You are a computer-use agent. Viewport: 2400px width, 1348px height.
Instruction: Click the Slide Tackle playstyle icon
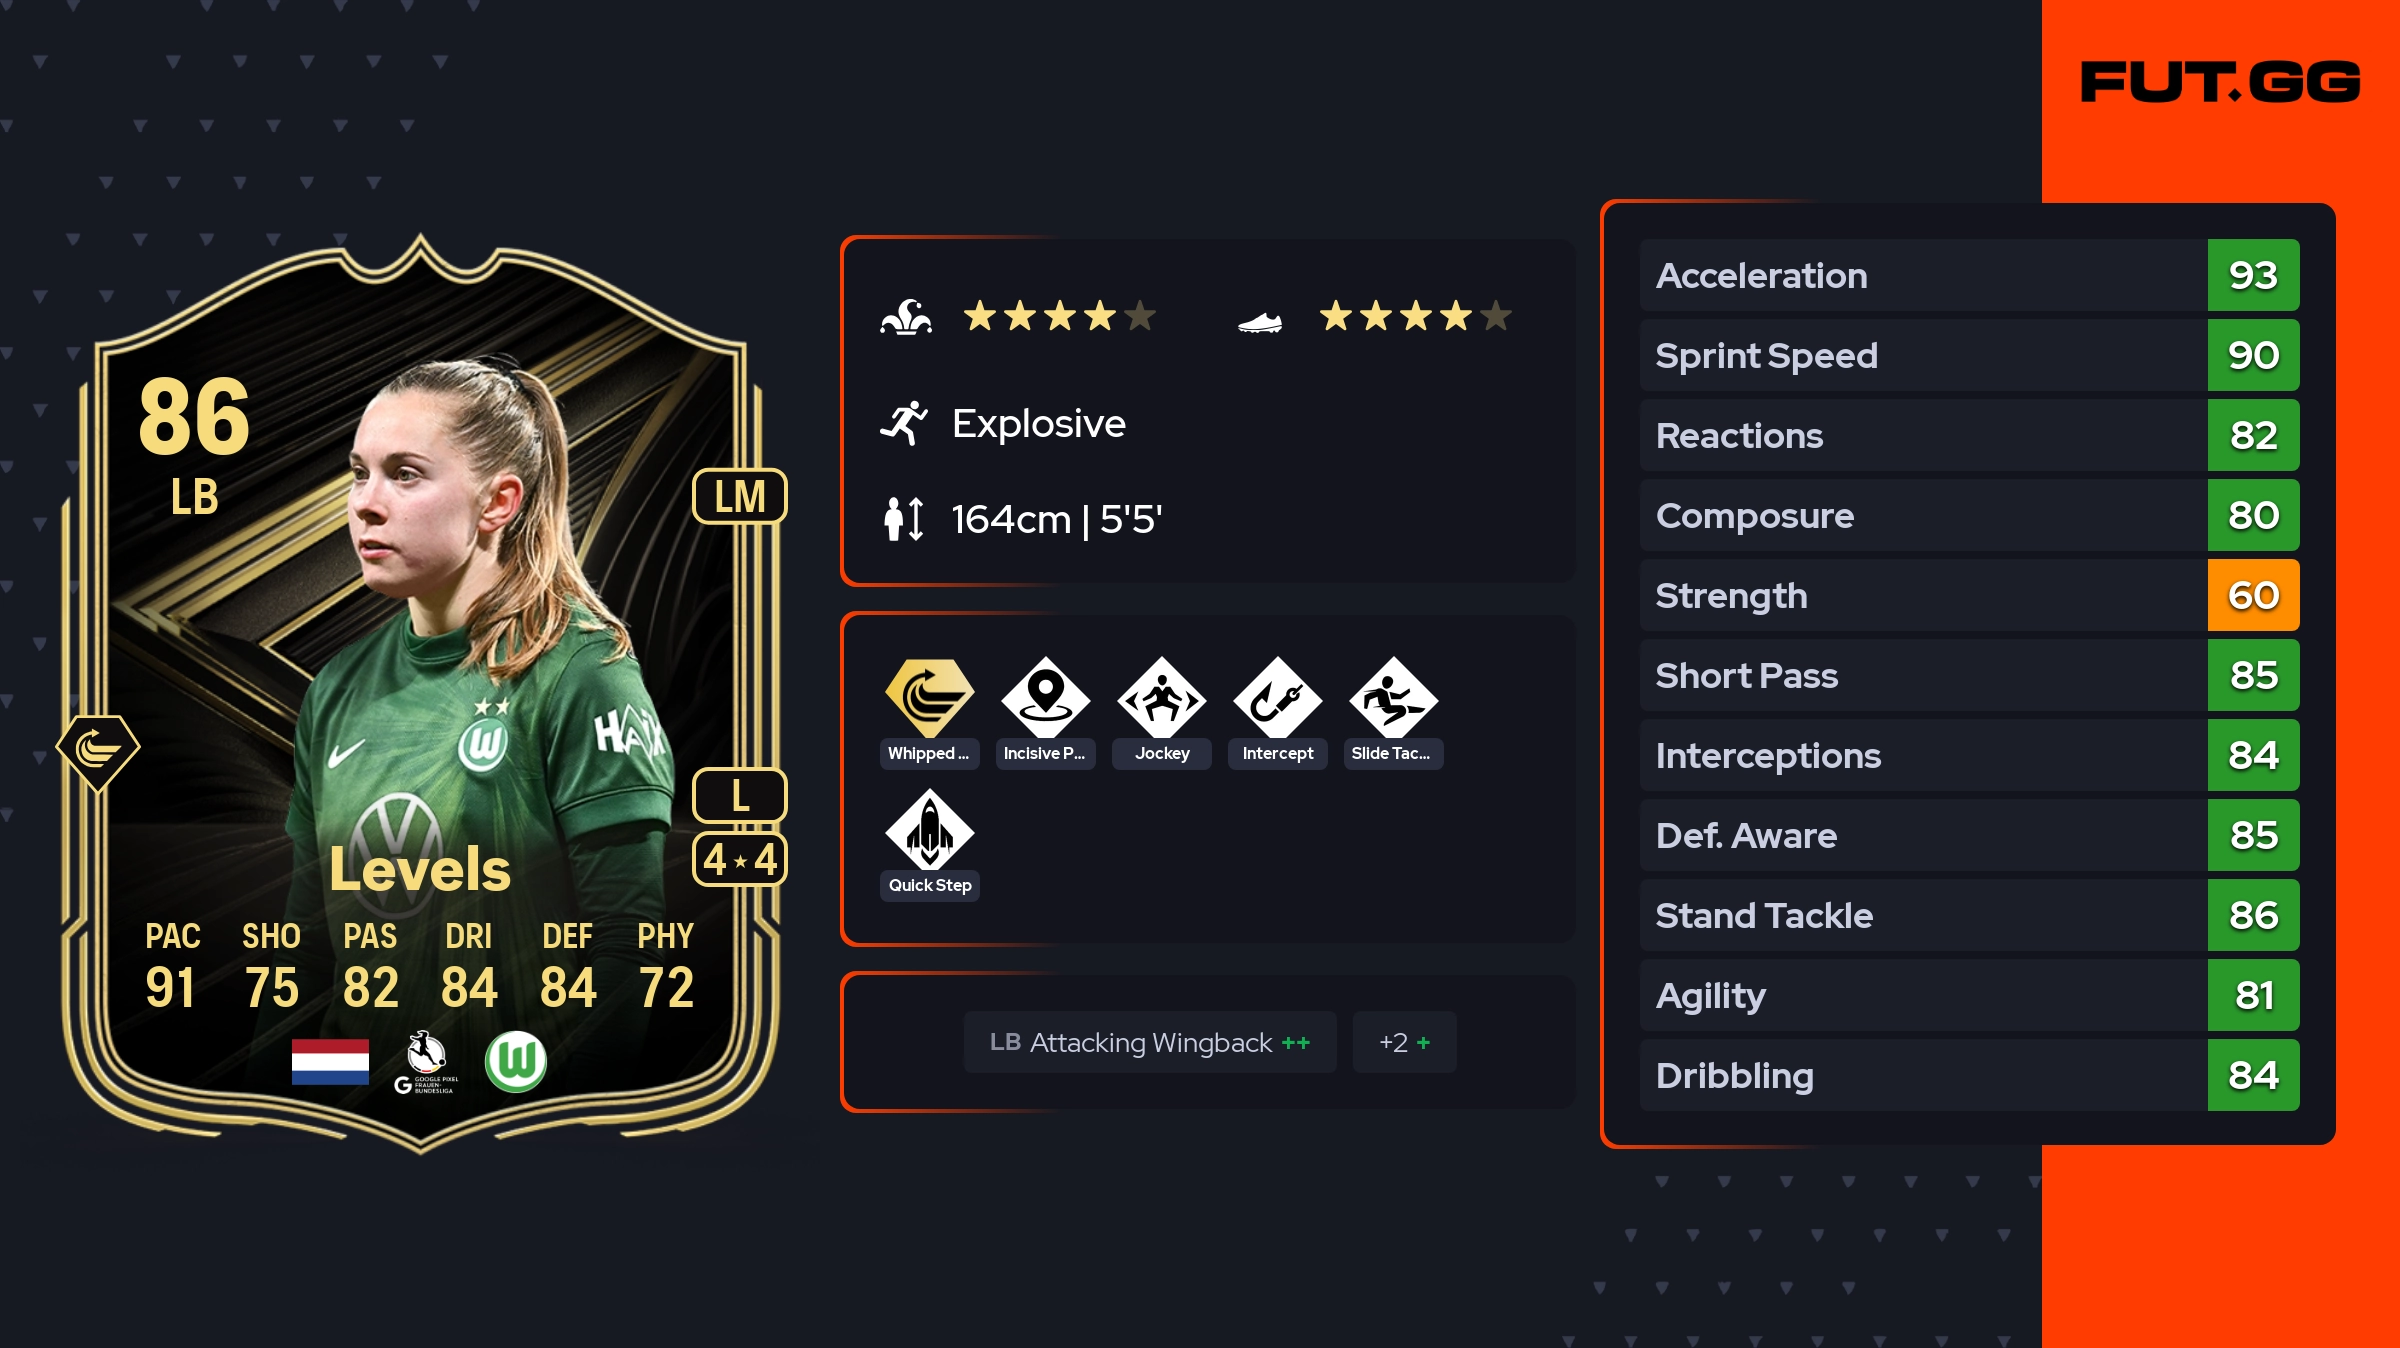1393,696
